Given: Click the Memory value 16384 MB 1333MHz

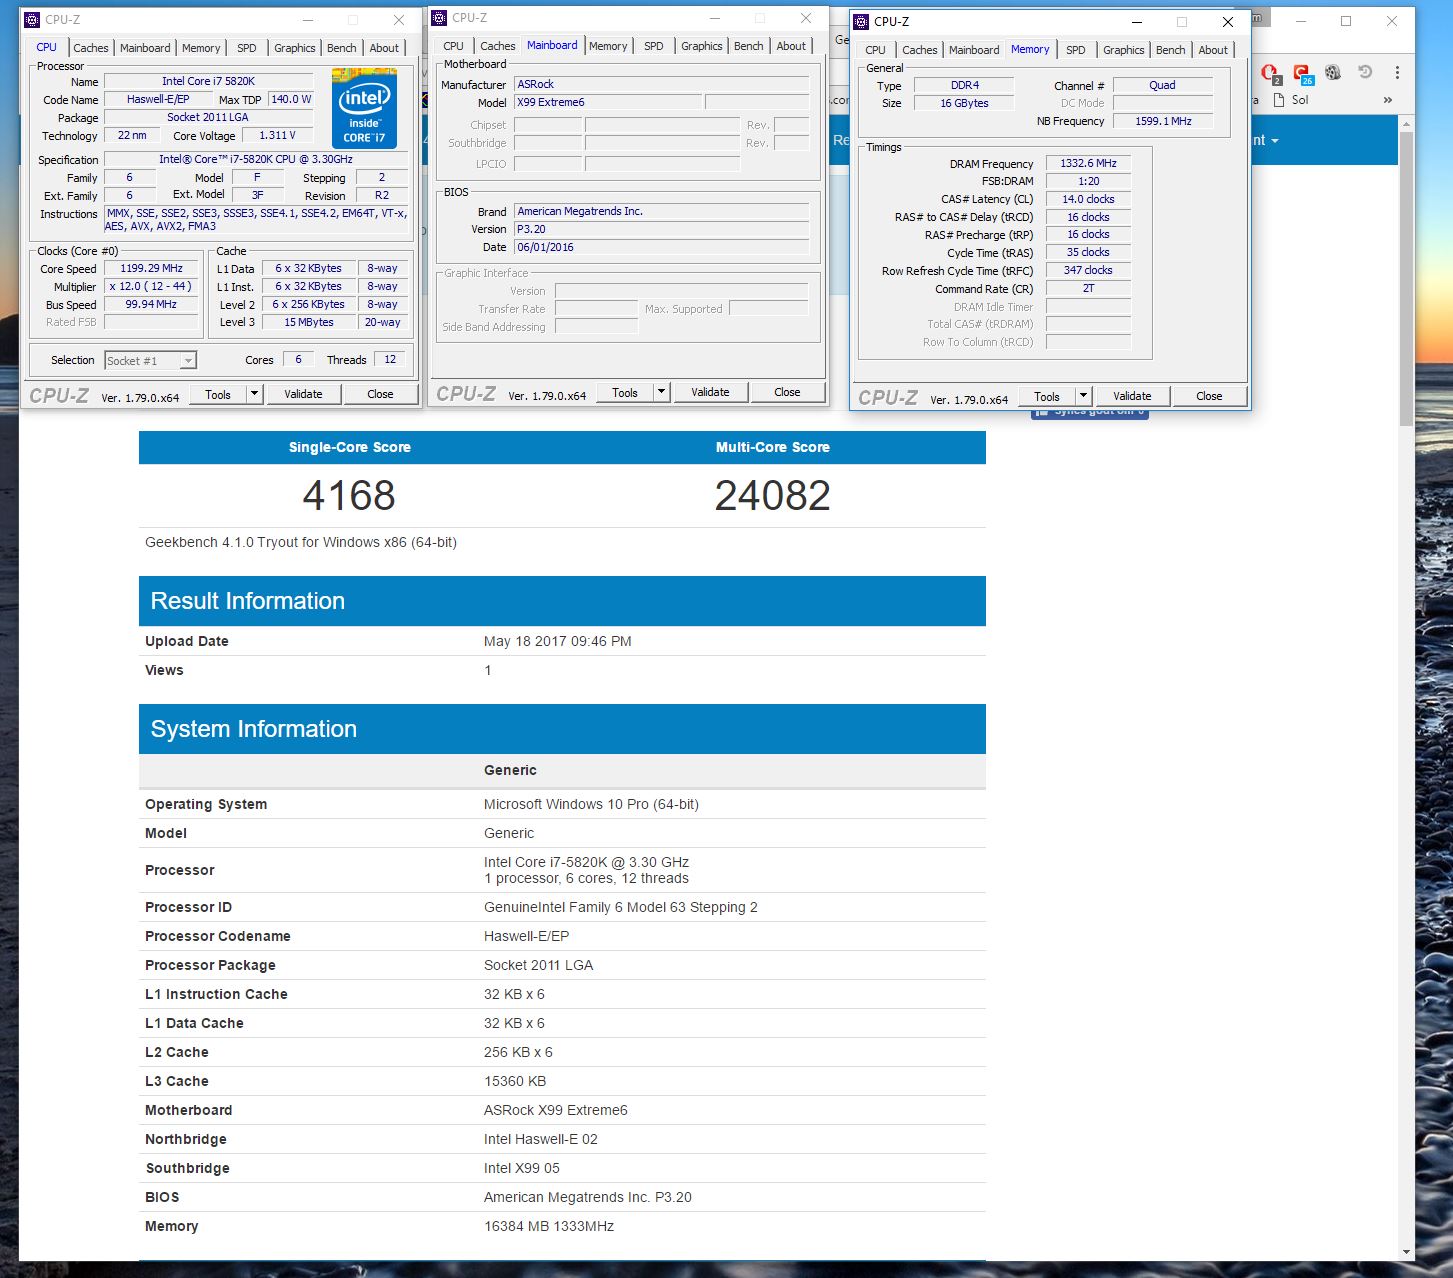Looking at the screenshot, I should [549, 1226].
